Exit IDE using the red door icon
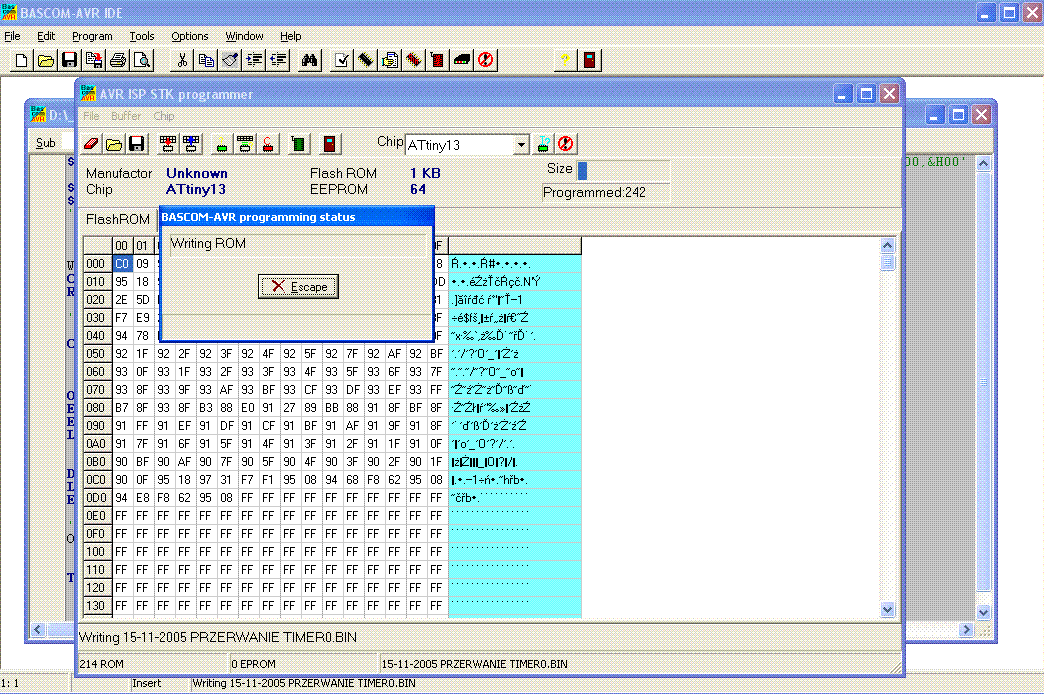The width and height of the screenshot is (1044, 694). pyautogui.click(x=589, y=61)
